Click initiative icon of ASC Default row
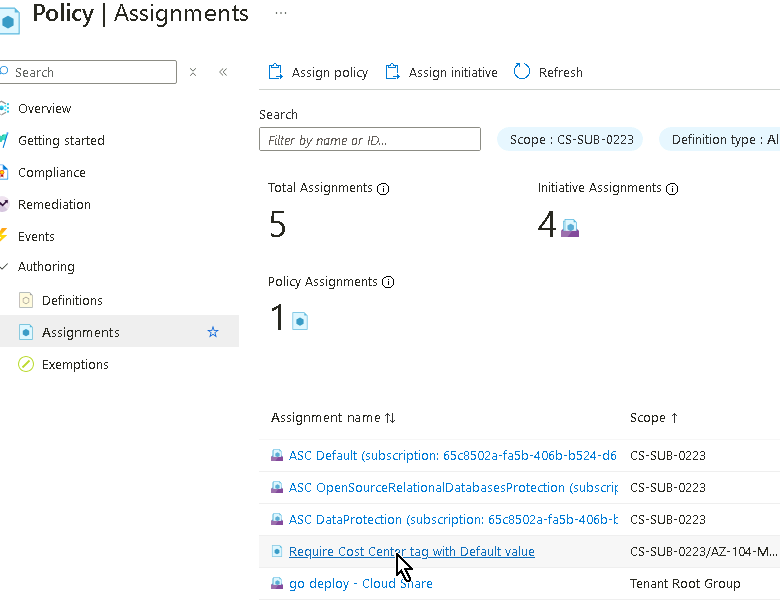The height and width of the screenshot is (615, 780). (277, 455)
